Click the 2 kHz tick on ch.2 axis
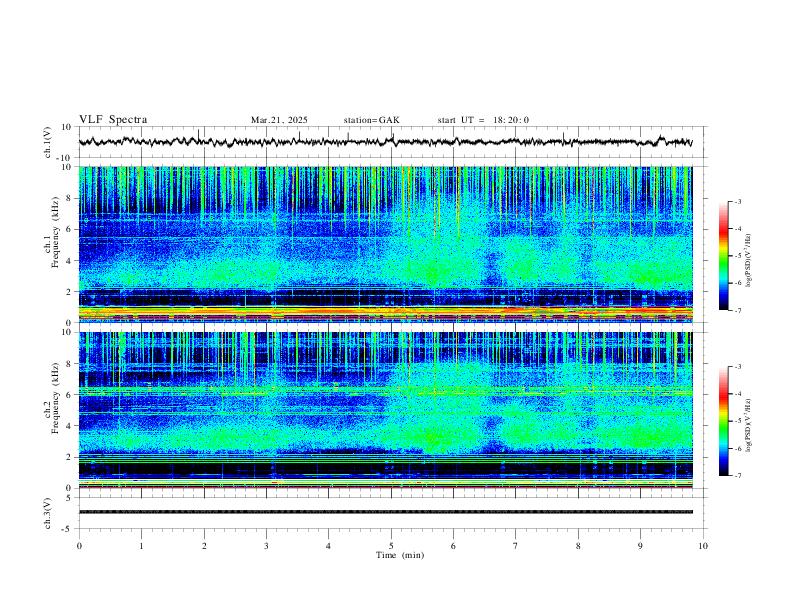Viewport: 792px width, 612px height. click(x=69, y=457)
